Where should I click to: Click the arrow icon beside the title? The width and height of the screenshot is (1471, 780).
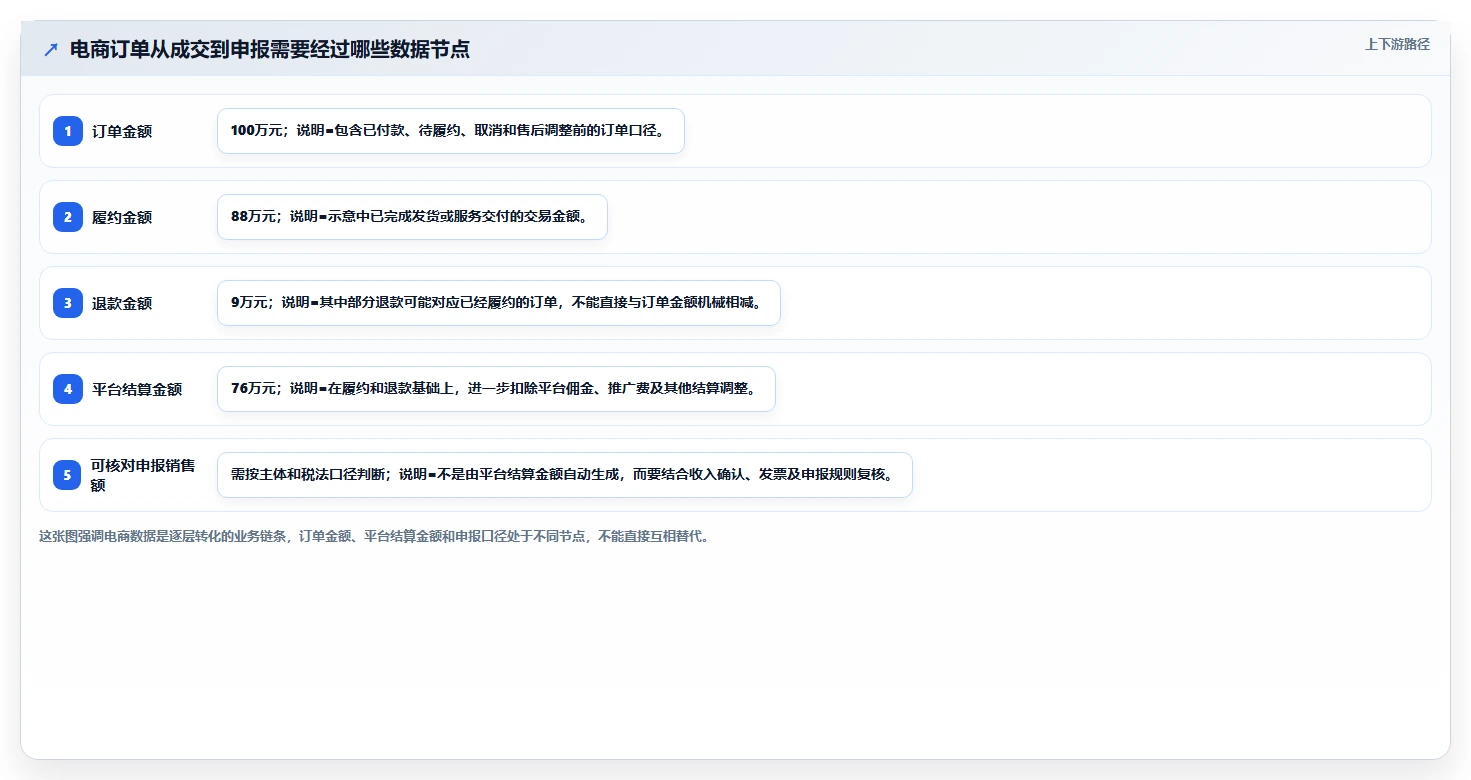coord(51,49)
